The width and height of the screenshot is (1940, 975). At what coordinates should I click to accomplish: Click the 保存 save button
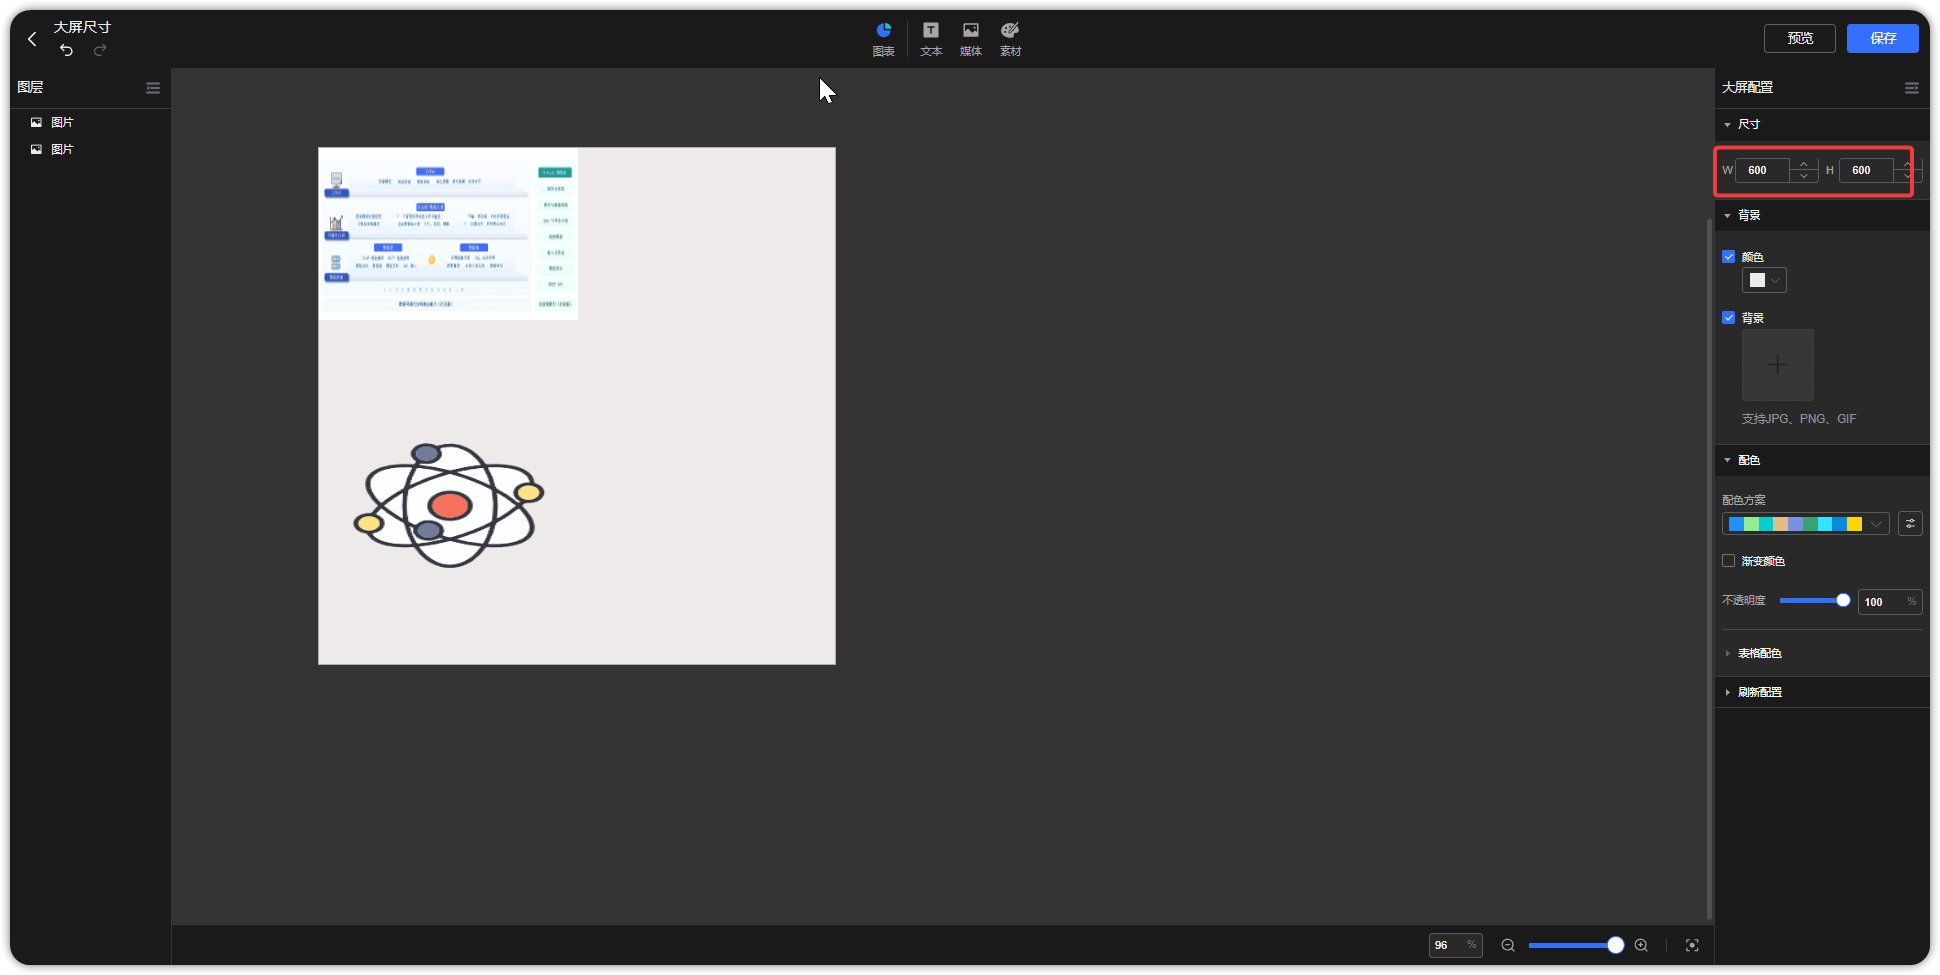[x=1884, y=38]
